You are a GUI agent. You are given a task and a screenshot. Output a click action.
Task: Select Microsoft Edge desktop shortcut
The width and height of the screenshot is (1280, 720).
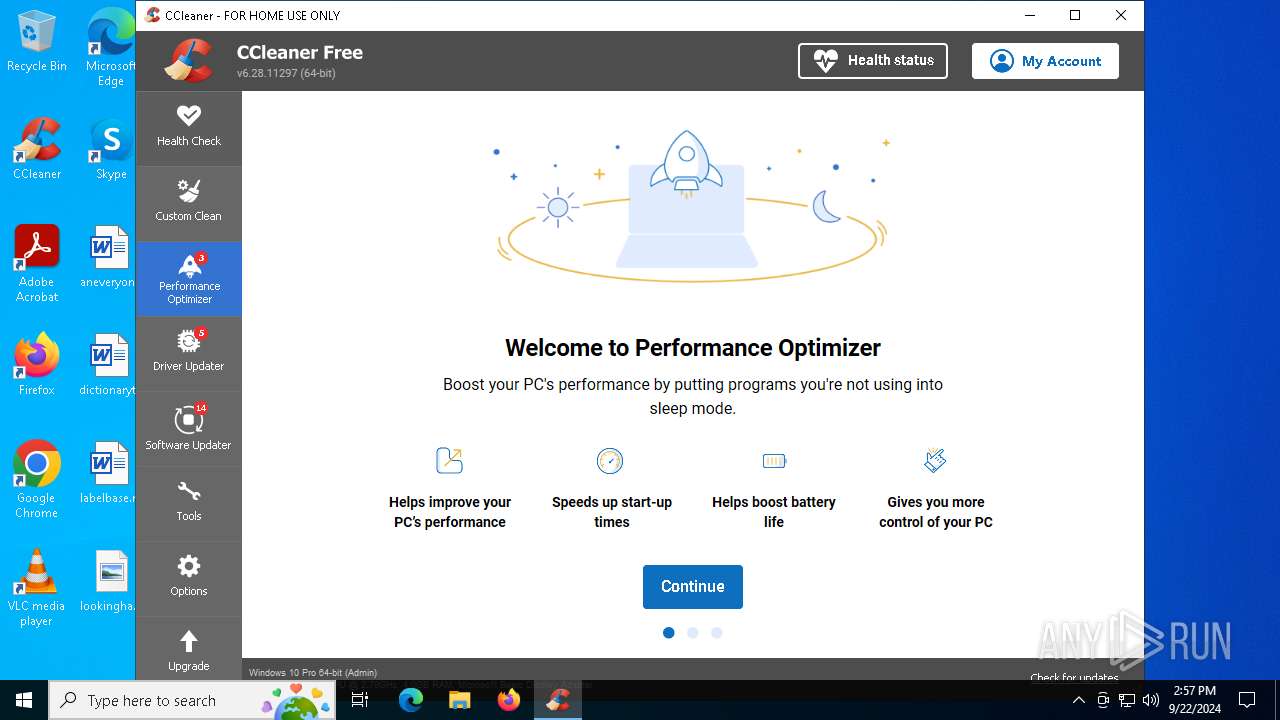pyautogui.click(x=111, y=47)
